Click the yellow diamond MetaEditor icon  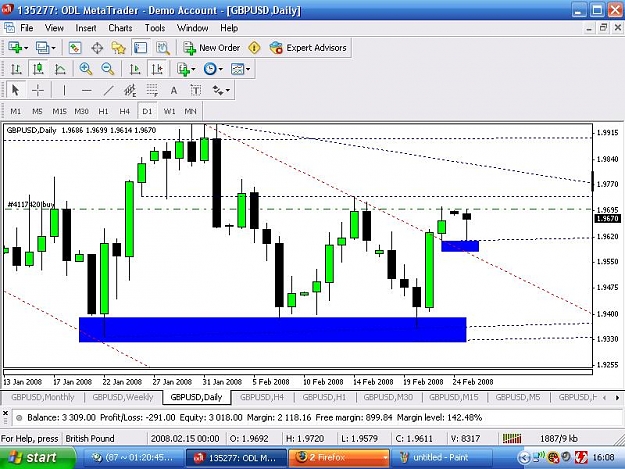tap(254, 48)
